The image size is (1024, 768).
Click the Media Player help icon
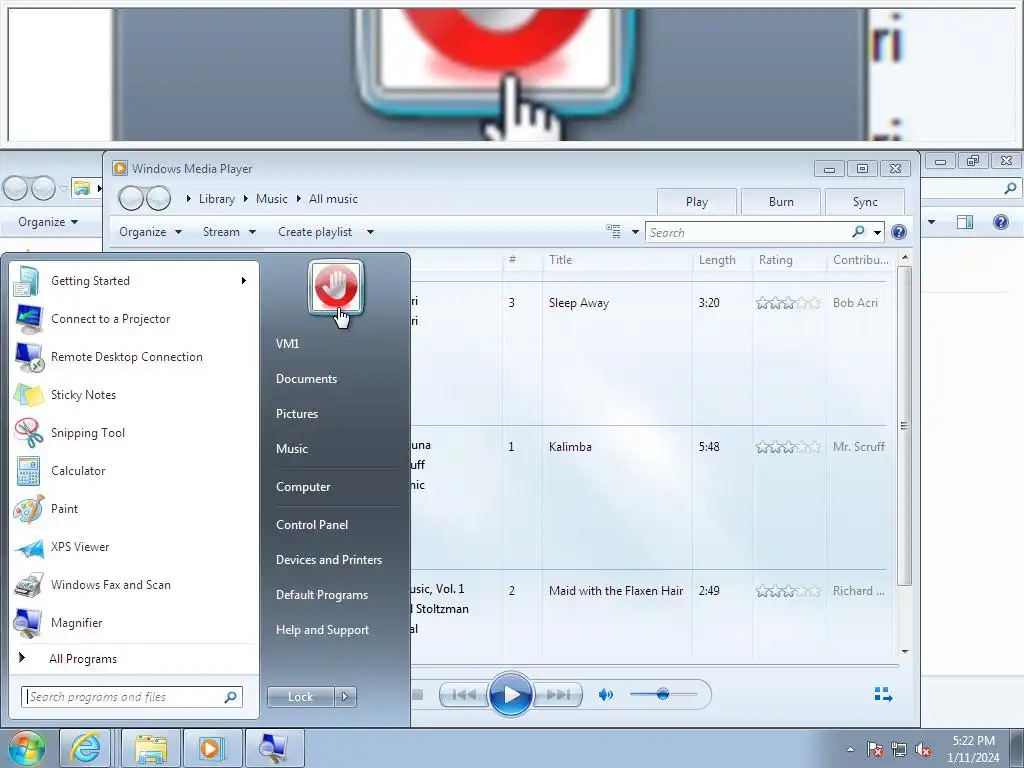[x=899, y=232]
